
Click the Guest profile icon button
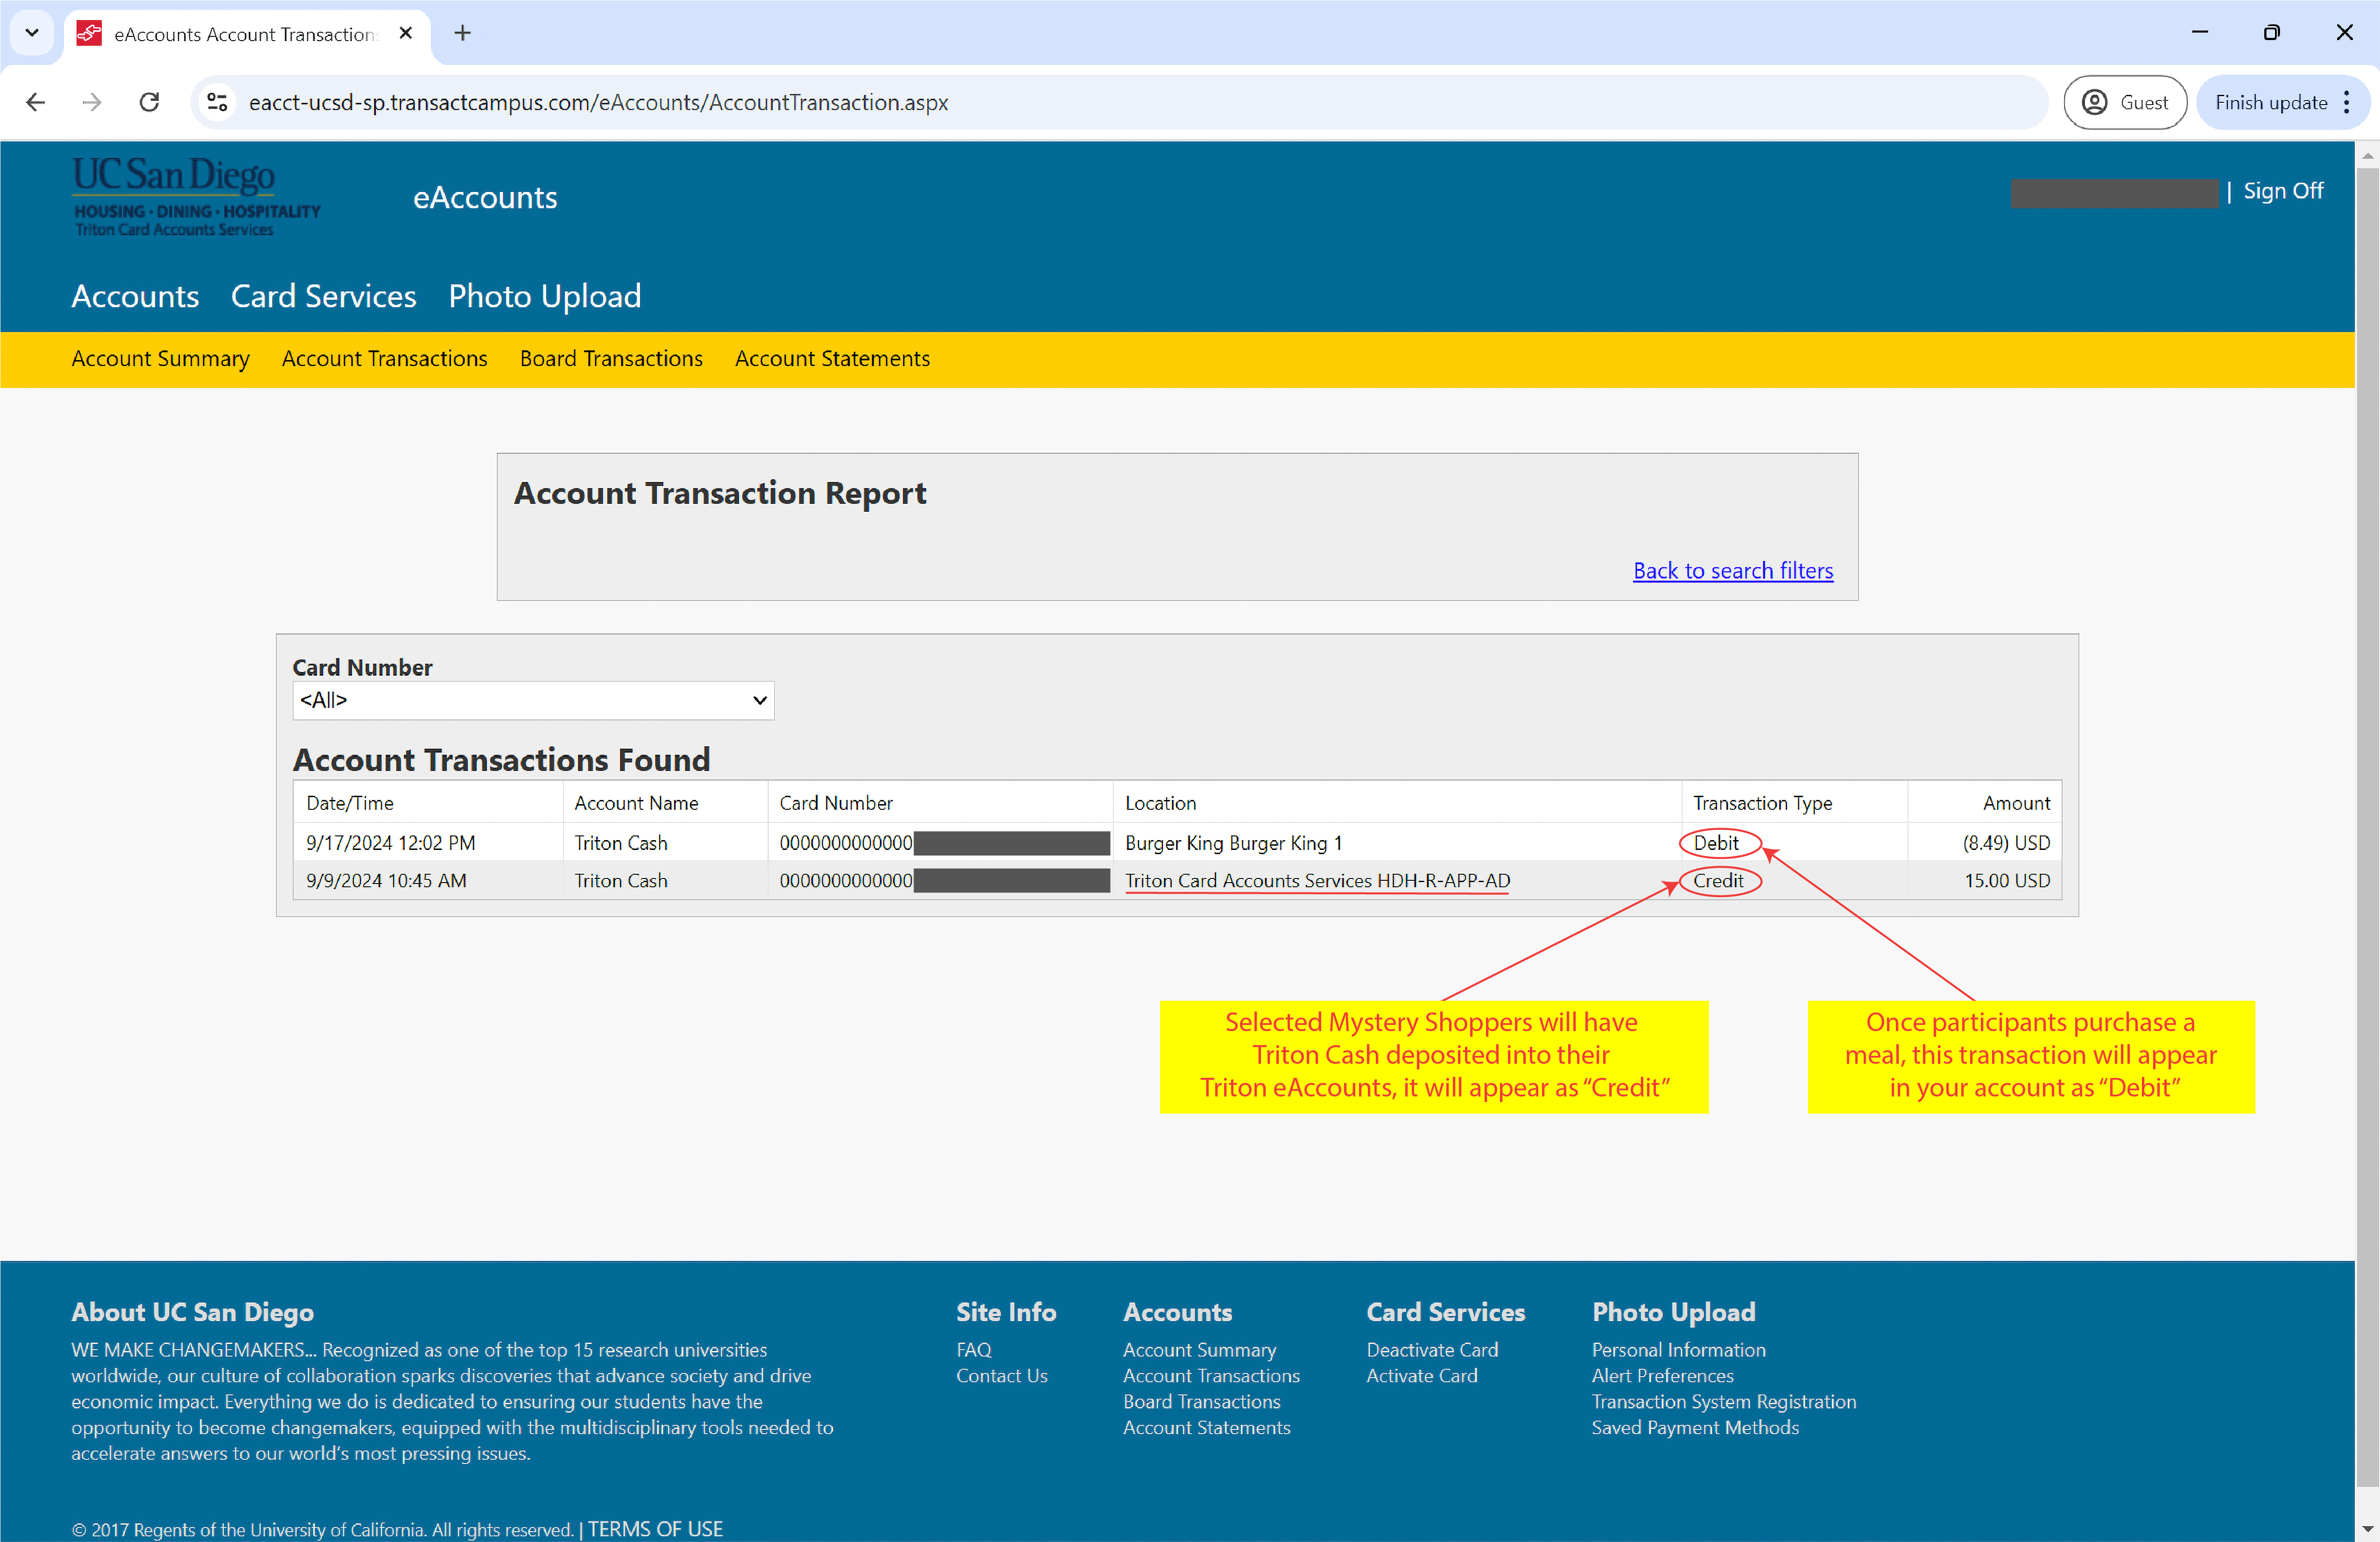coord(2124,102)
